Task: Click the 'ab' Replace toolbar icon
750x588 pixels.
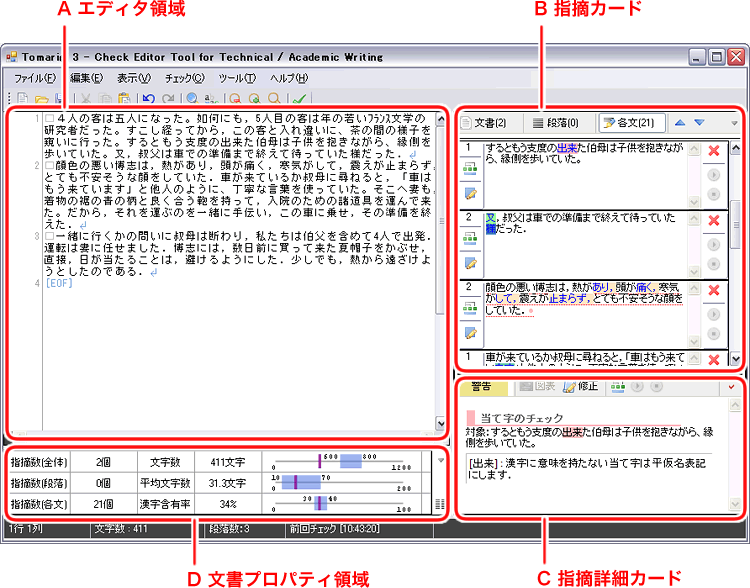Action: 211,99
